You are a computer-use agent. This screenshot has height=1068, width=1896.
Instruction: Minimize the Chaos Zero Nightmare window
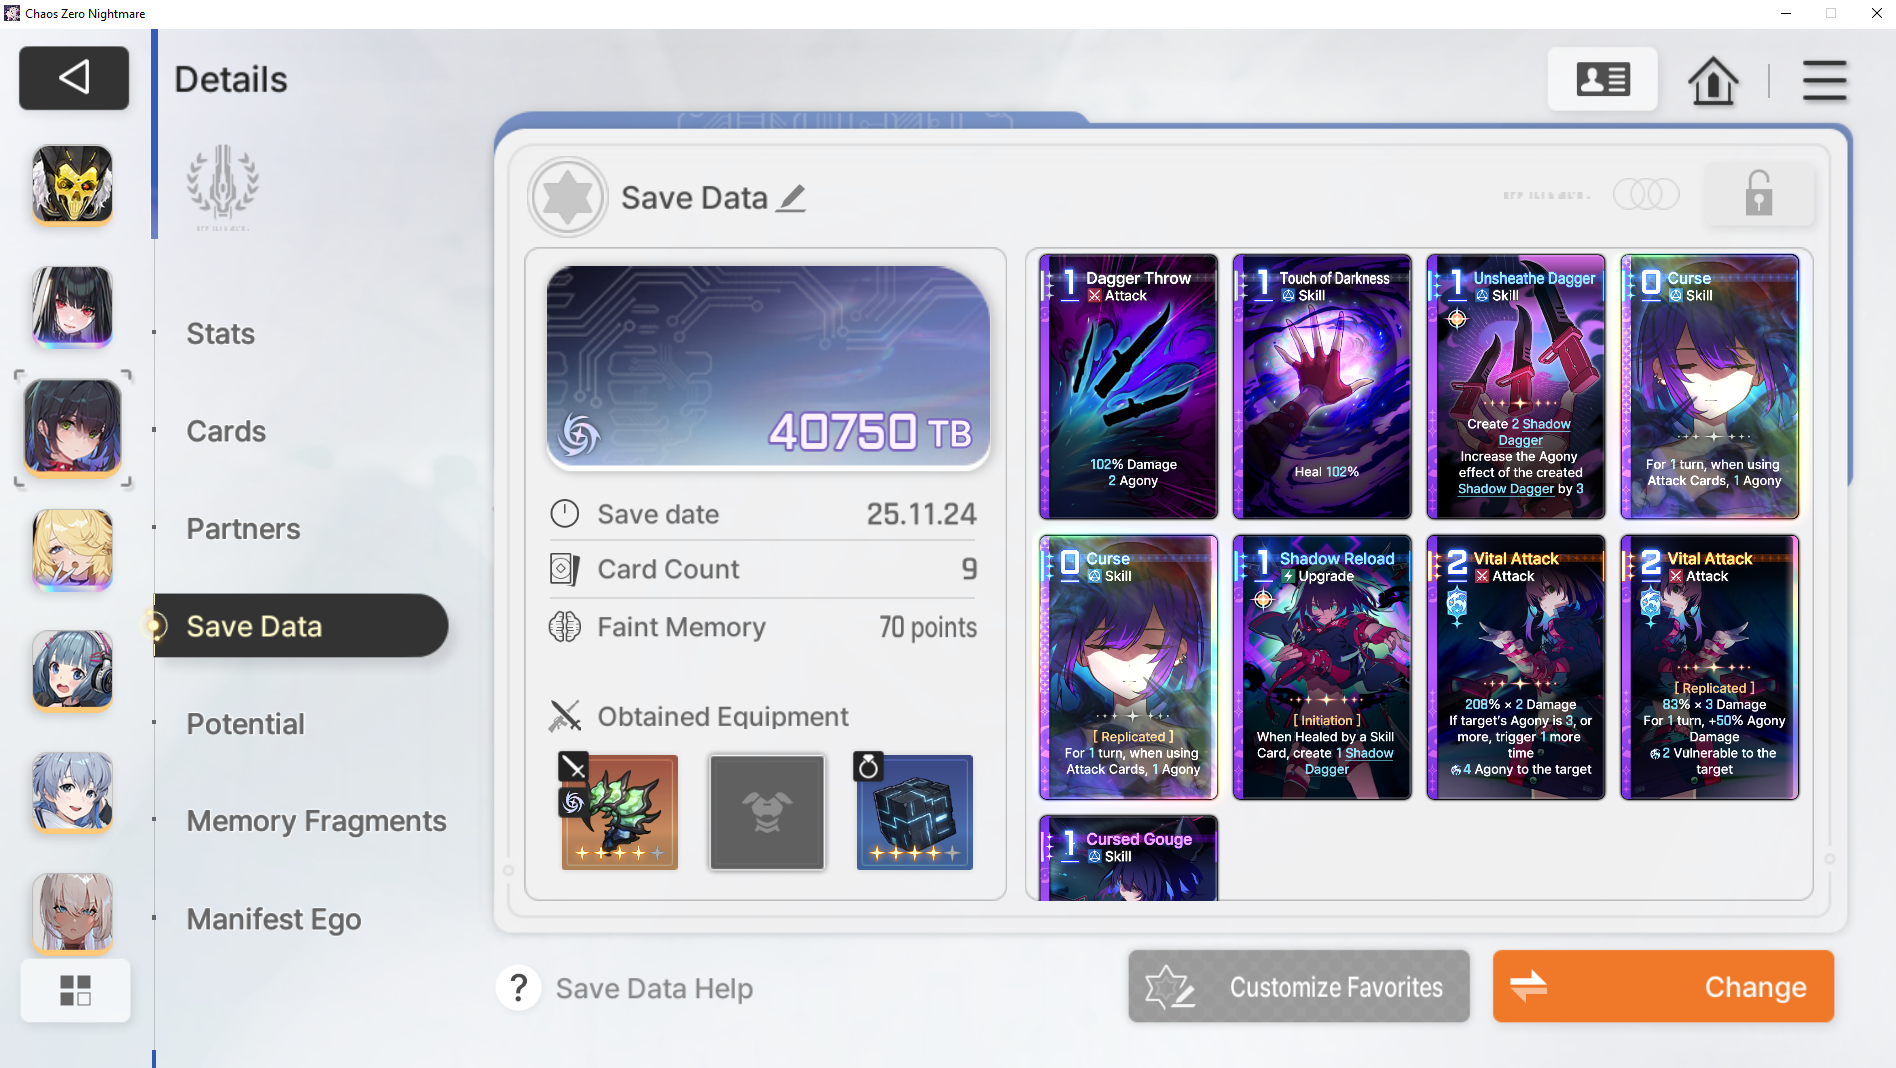coord(1787,13)
